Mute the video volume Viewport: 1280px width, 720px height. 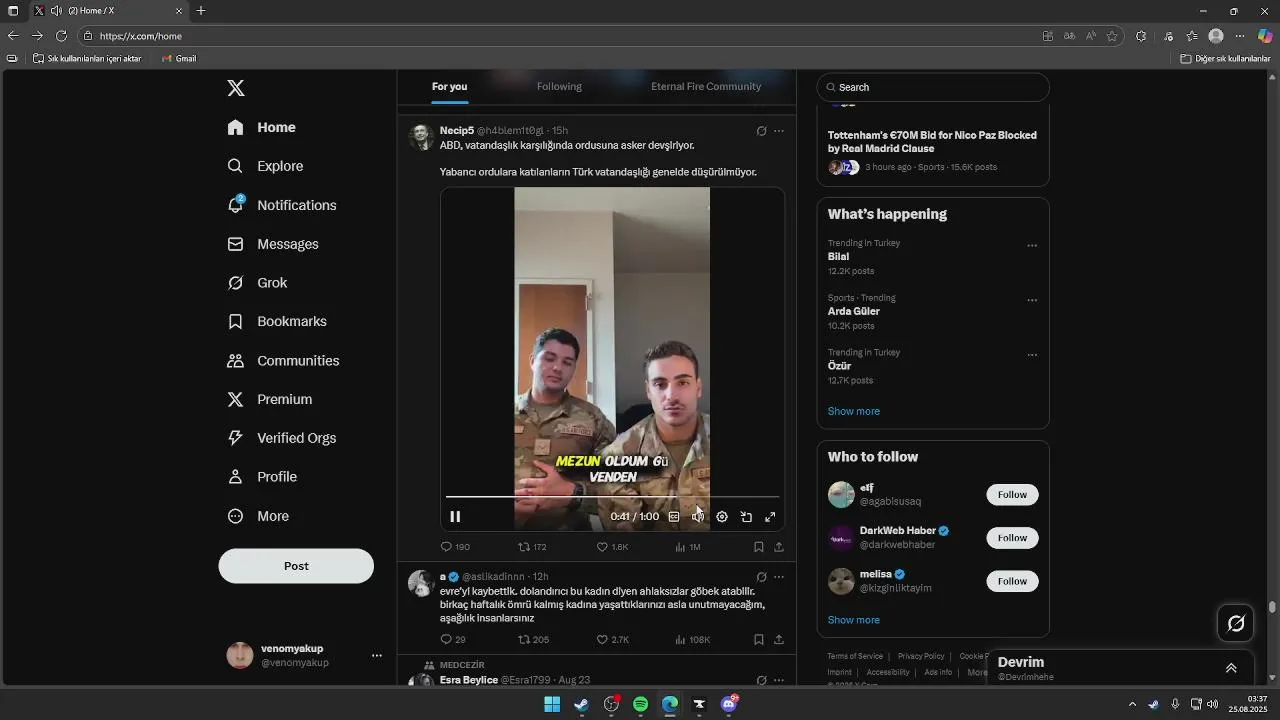pos(698,517)
